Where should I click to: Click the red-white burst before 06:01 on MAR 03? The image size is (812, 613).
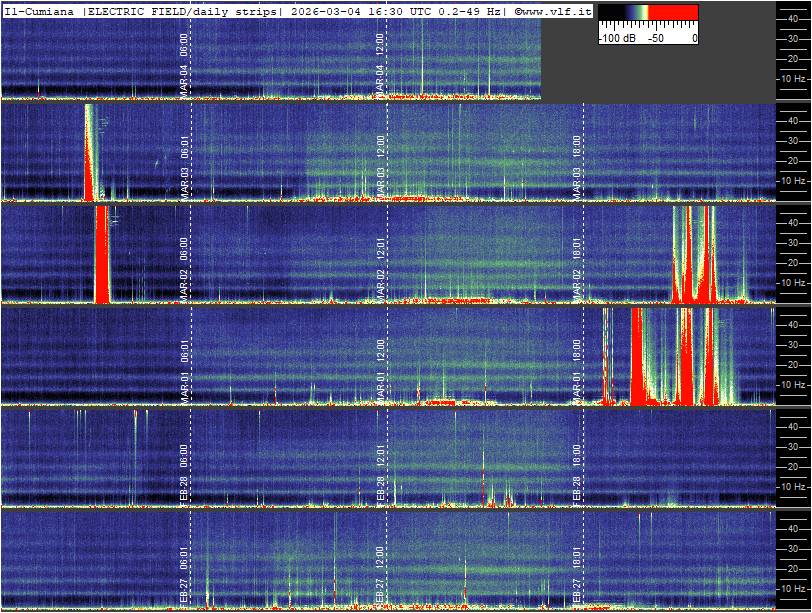click(x=89, y=155)
